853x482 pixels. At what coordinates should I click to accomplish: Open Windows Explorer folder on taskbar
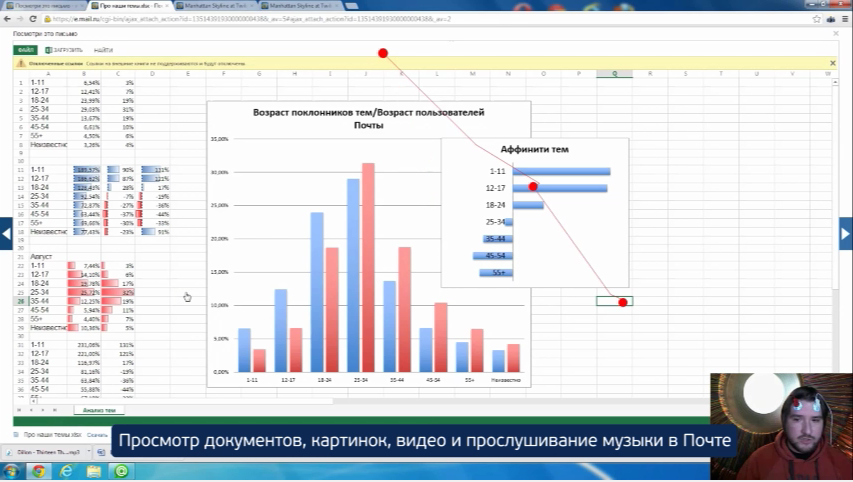click(94, 471)
